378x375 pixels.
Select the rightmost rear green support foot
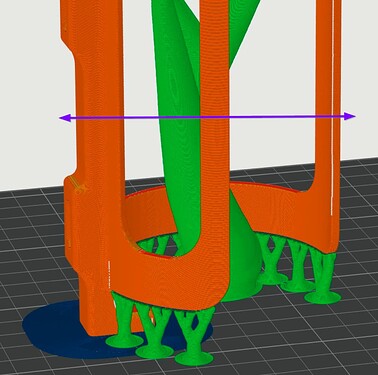click(323, 297)
